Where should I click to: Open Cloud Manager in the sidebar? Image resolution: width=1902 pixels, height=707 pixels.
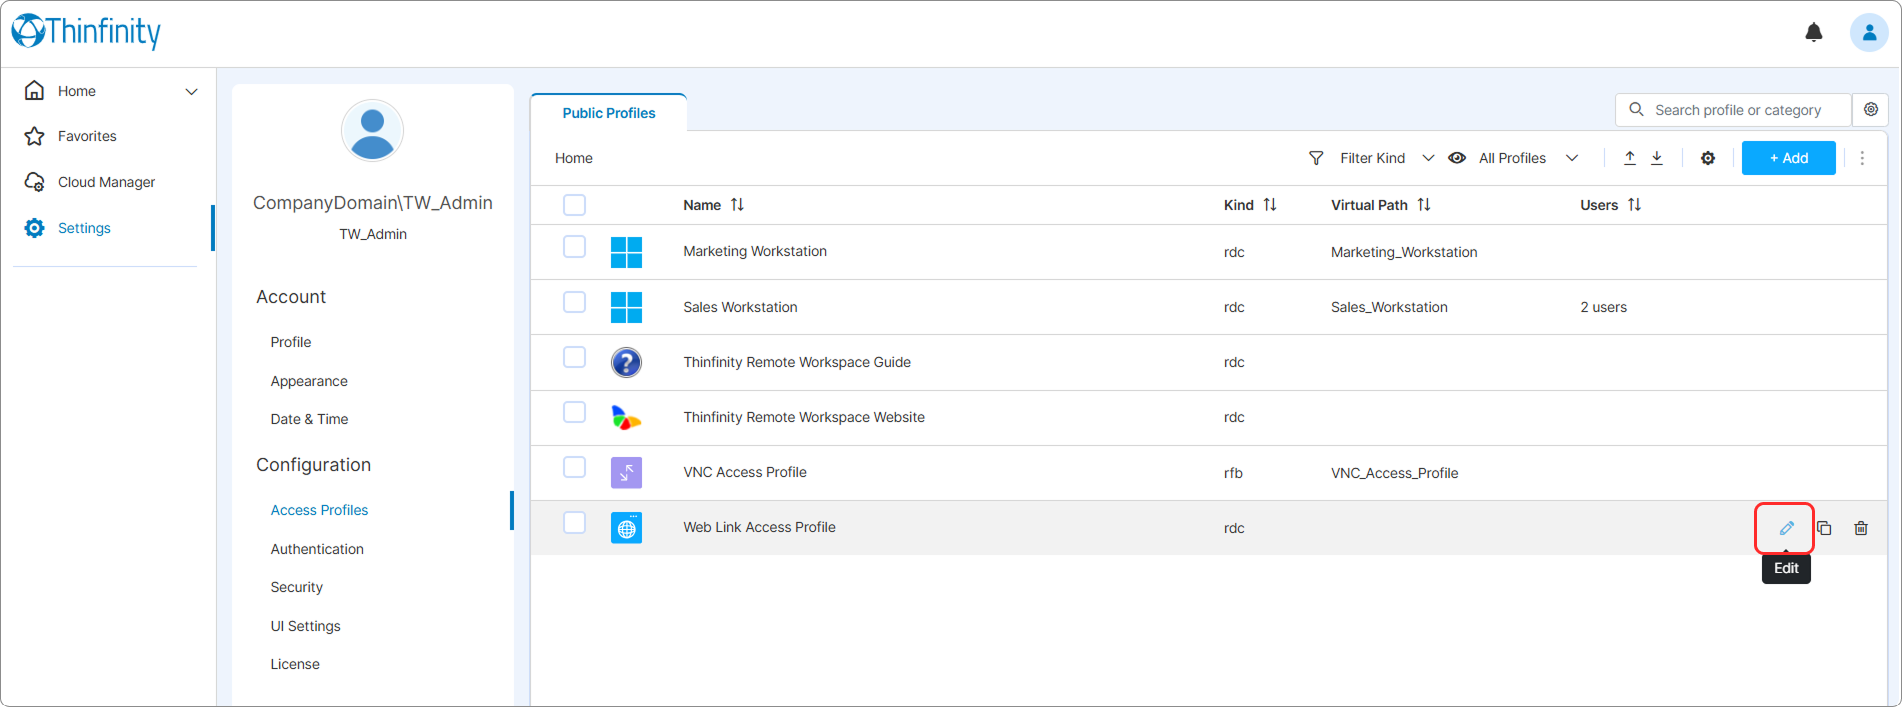point(106,182)
